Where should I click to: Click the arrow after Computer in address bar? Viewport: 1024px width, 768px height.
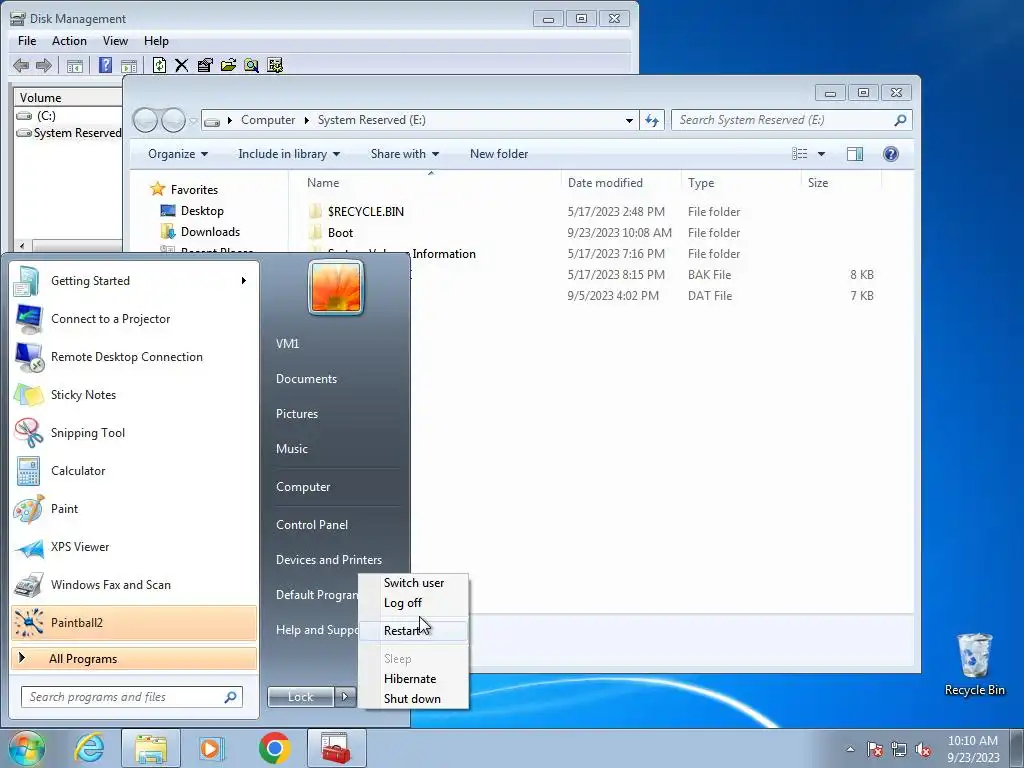pos(306,120)
